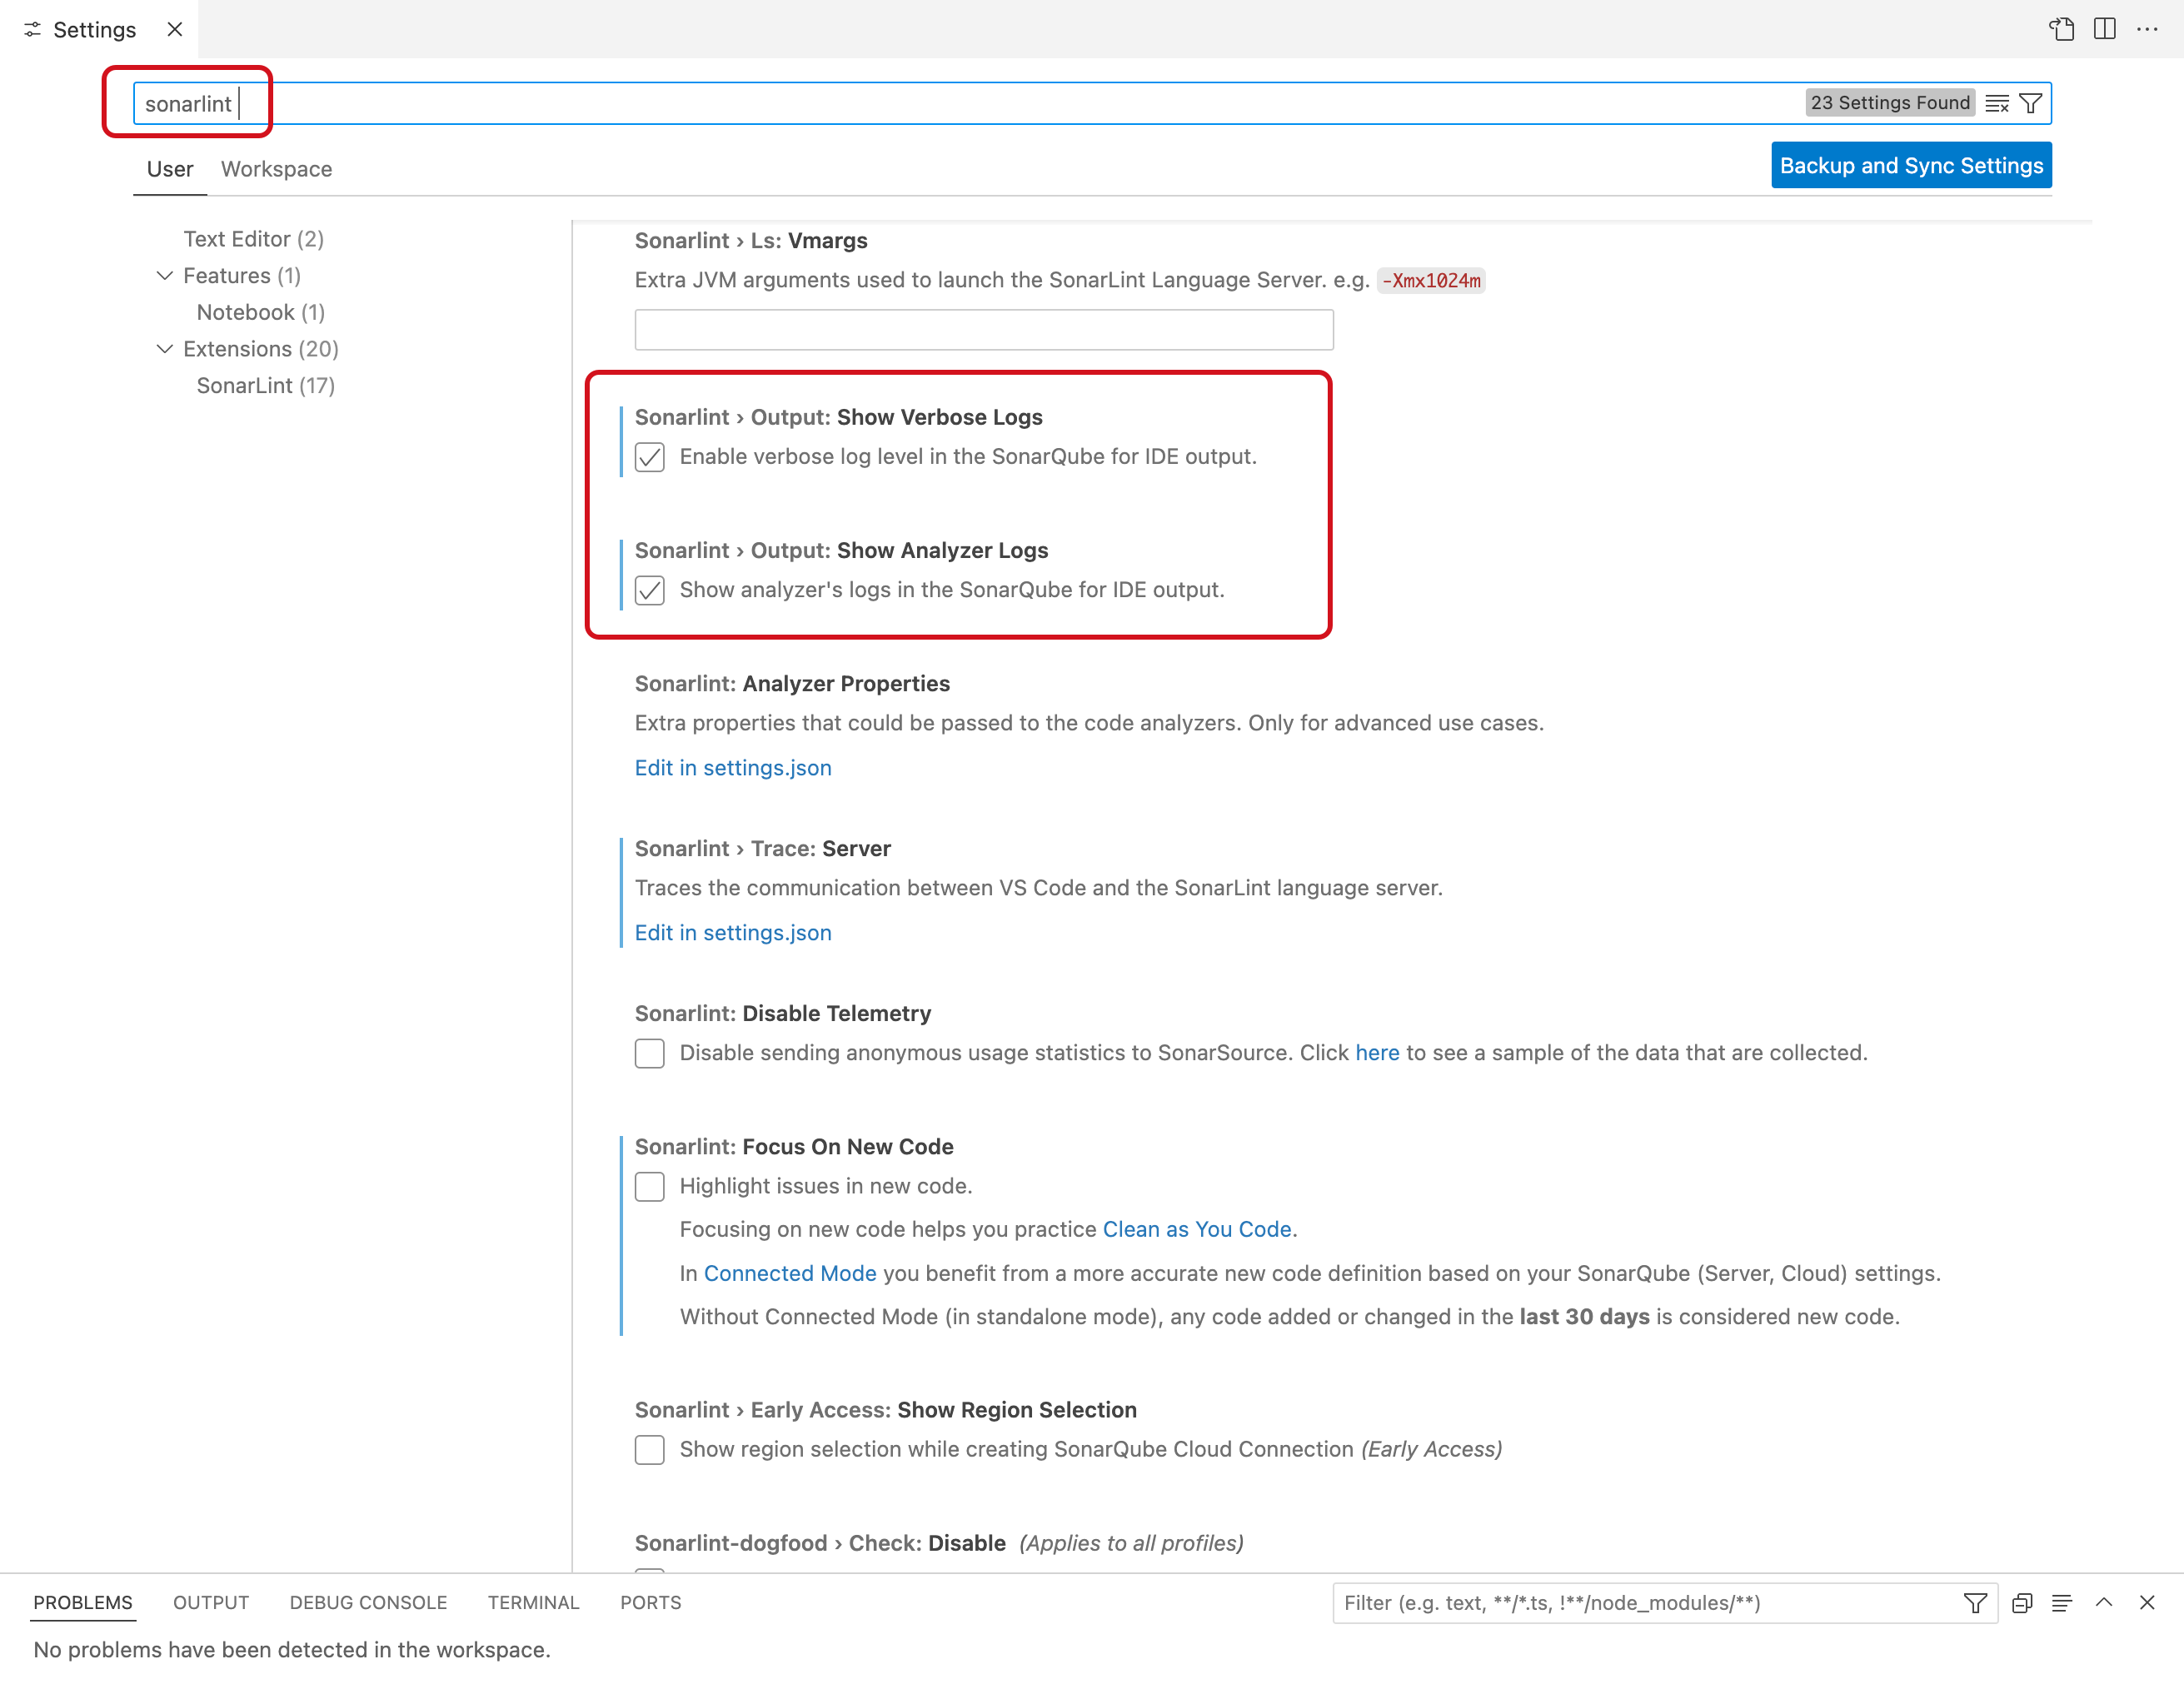Open the TERMINAL panel tab
The image size is (2184, 1704).
click(x=534, y=1602)
